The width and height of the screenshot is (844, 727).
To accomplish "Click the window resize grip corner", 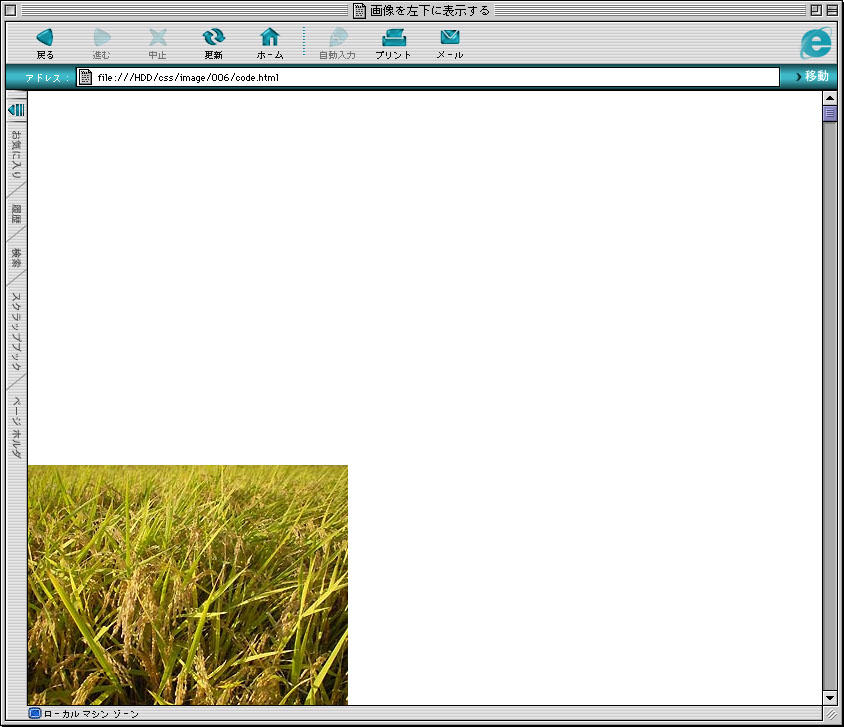I will click(x=831, y=715).
